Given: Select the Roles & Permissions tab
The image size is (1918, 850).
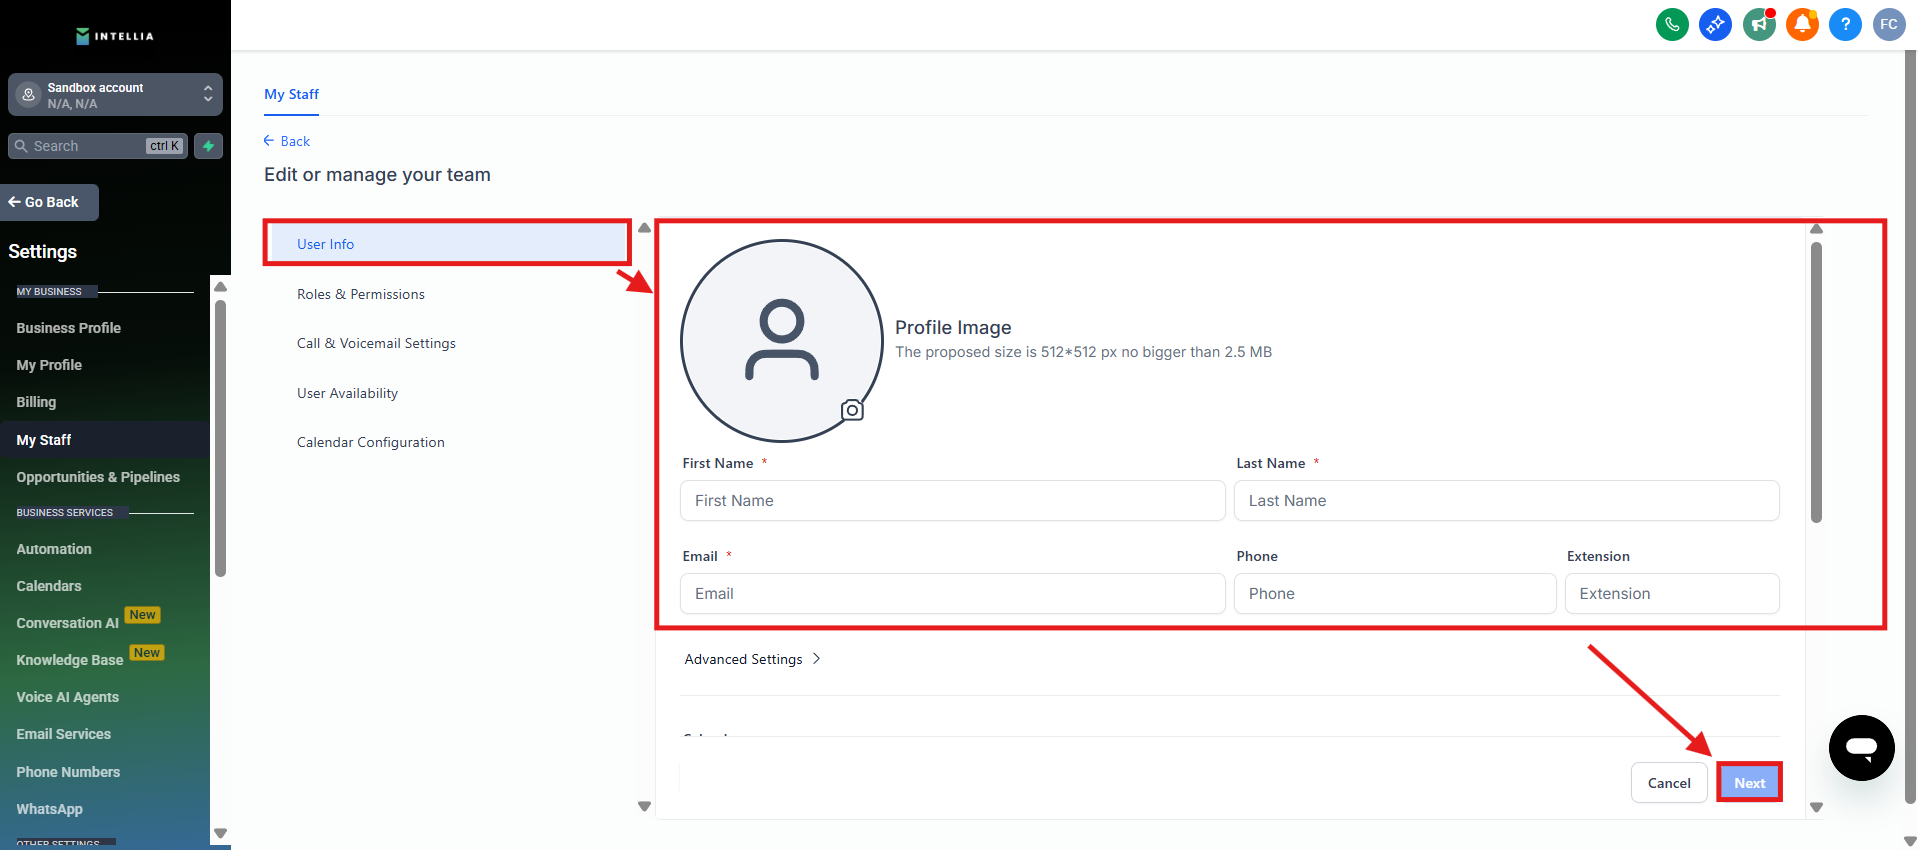Looking at the screenshot, I should (360, 294).
